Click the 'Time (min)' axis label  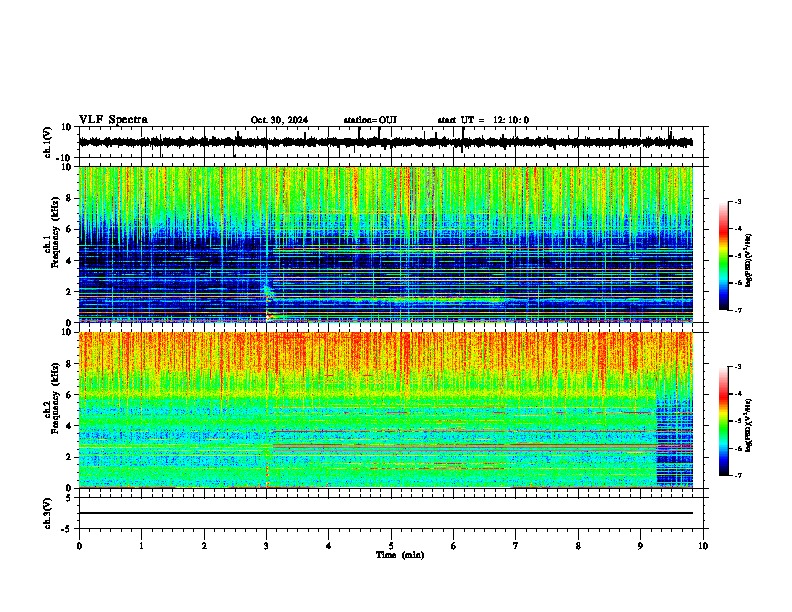click(x=400, y=555)
